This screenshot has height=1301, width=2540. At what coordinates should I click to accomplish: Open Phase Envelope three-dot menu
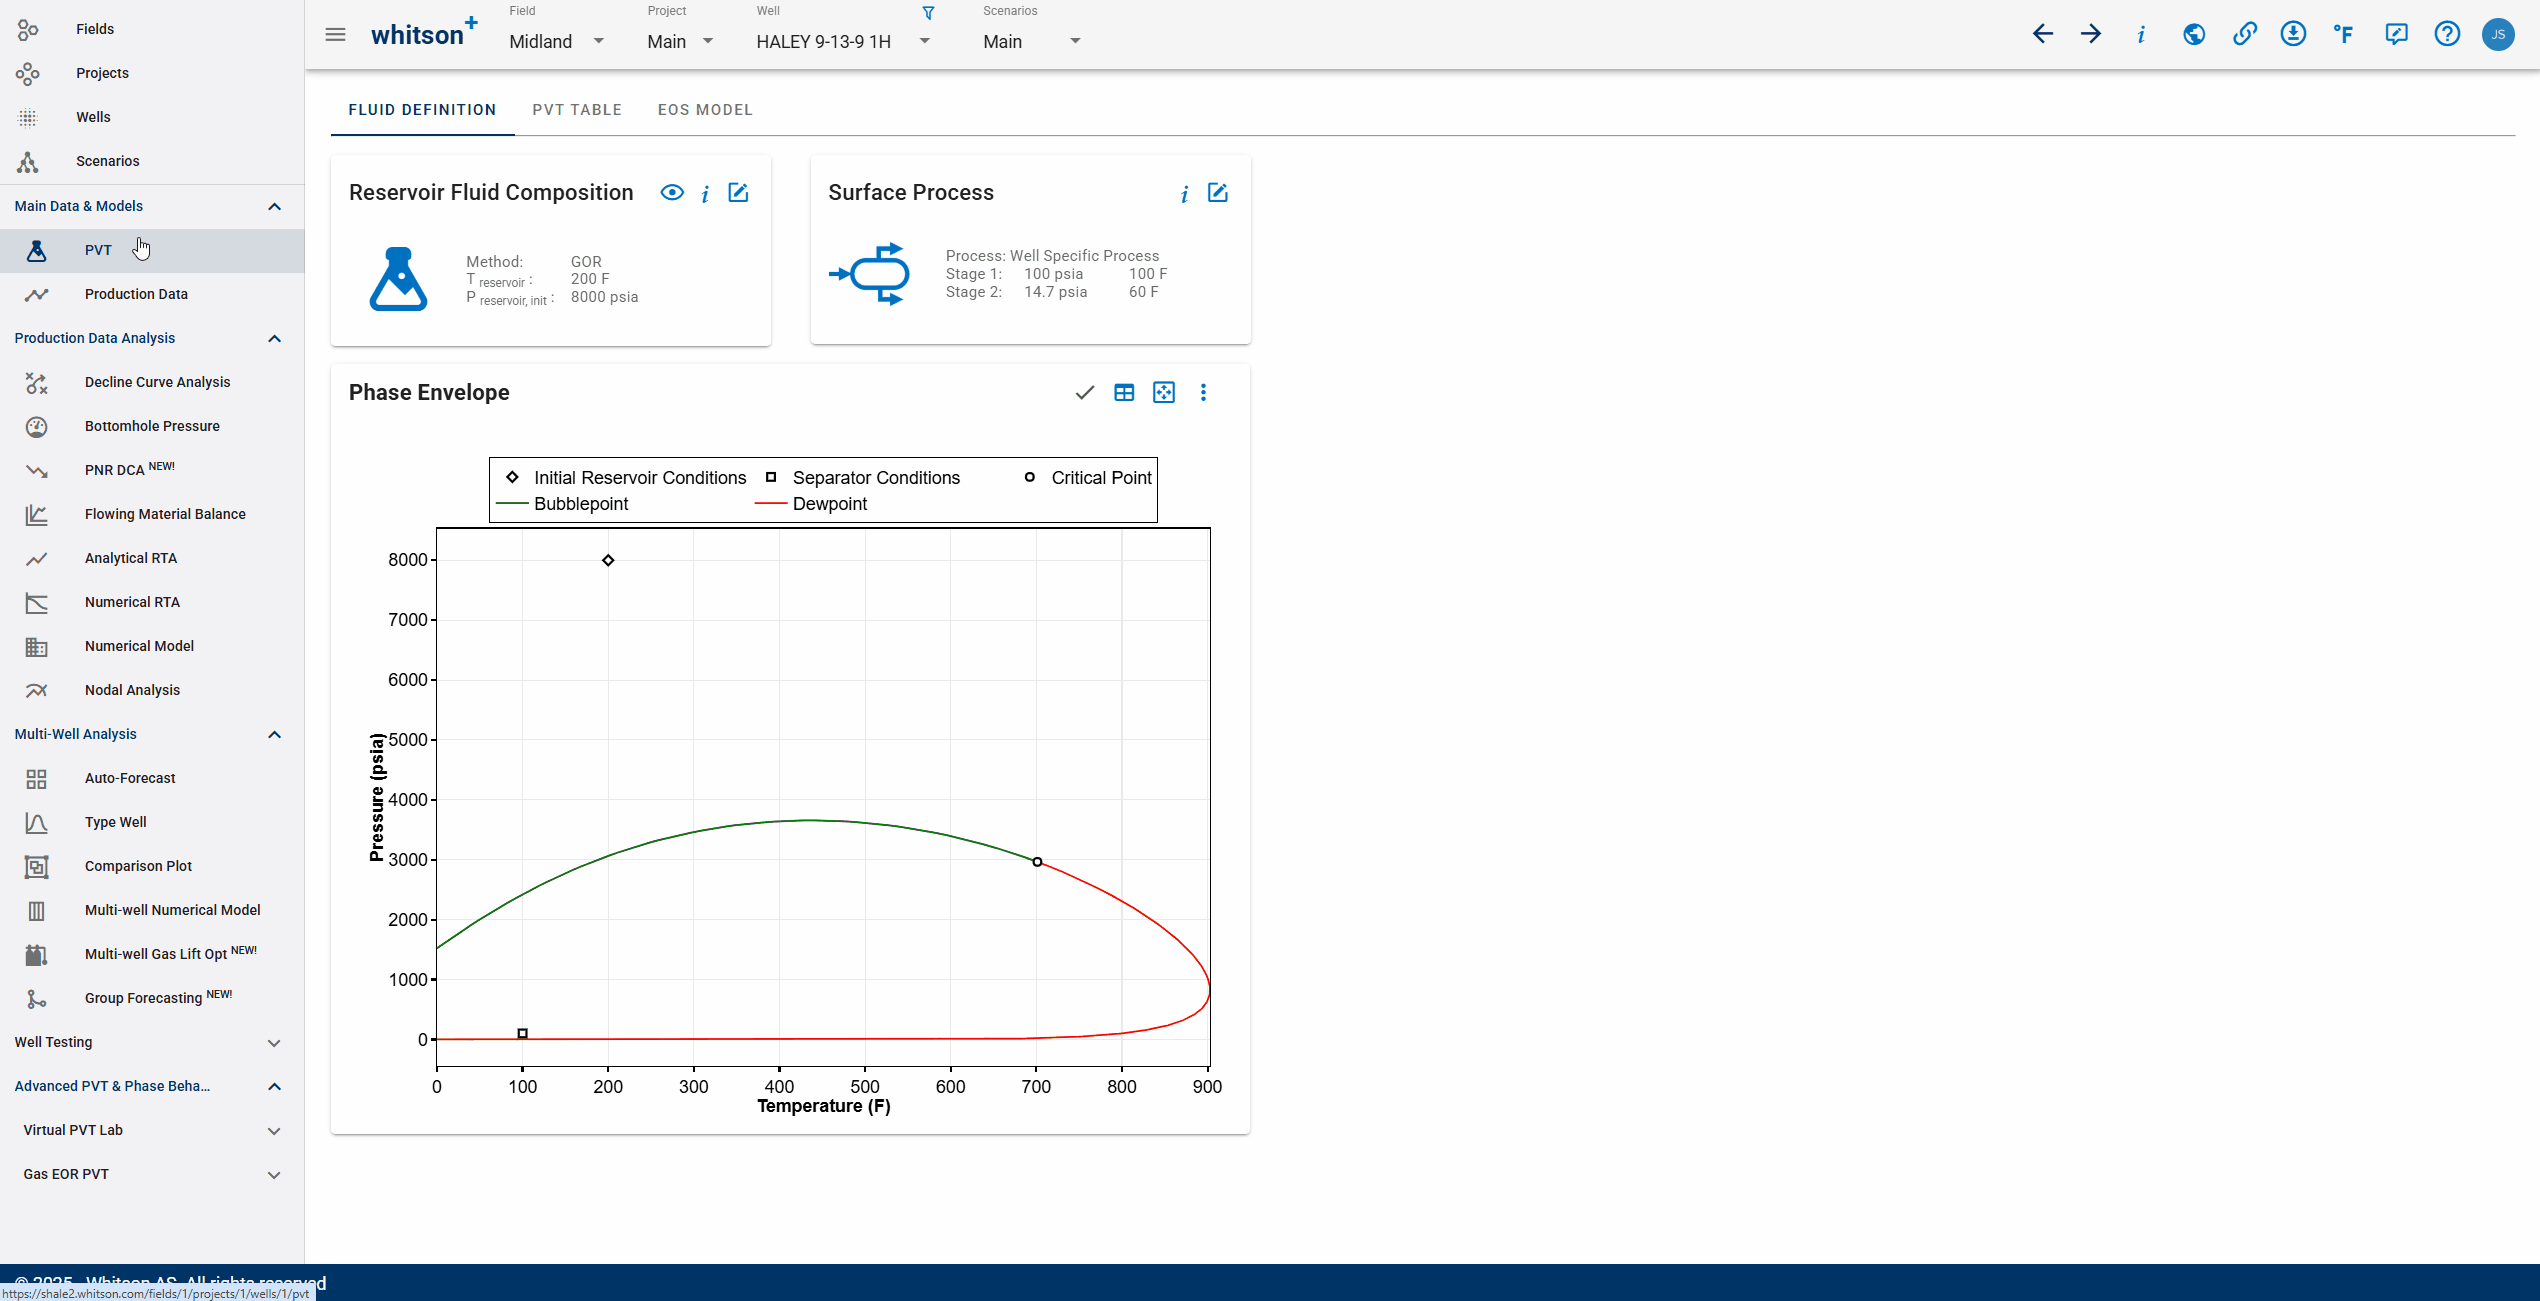click(x=1203, y=393)
